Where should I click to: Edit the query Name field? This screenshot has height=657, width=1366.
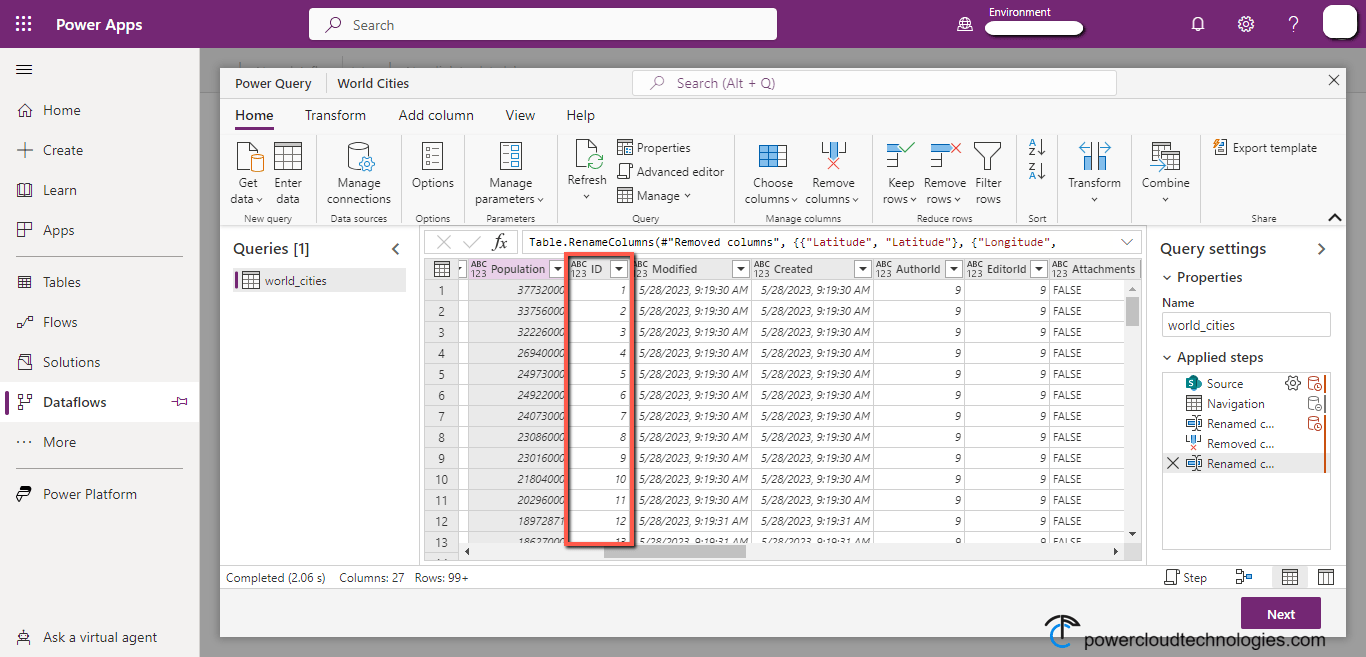pos(1246,325)
